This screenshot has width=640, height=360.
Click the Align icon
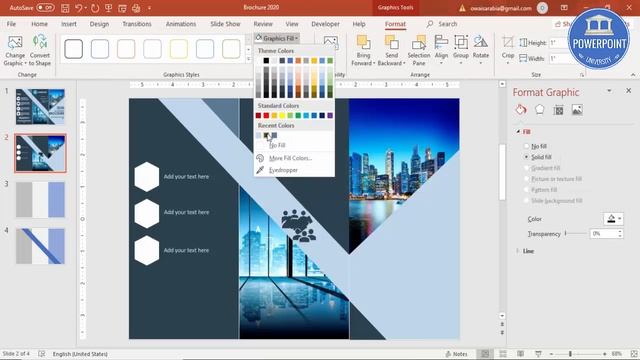441,42
